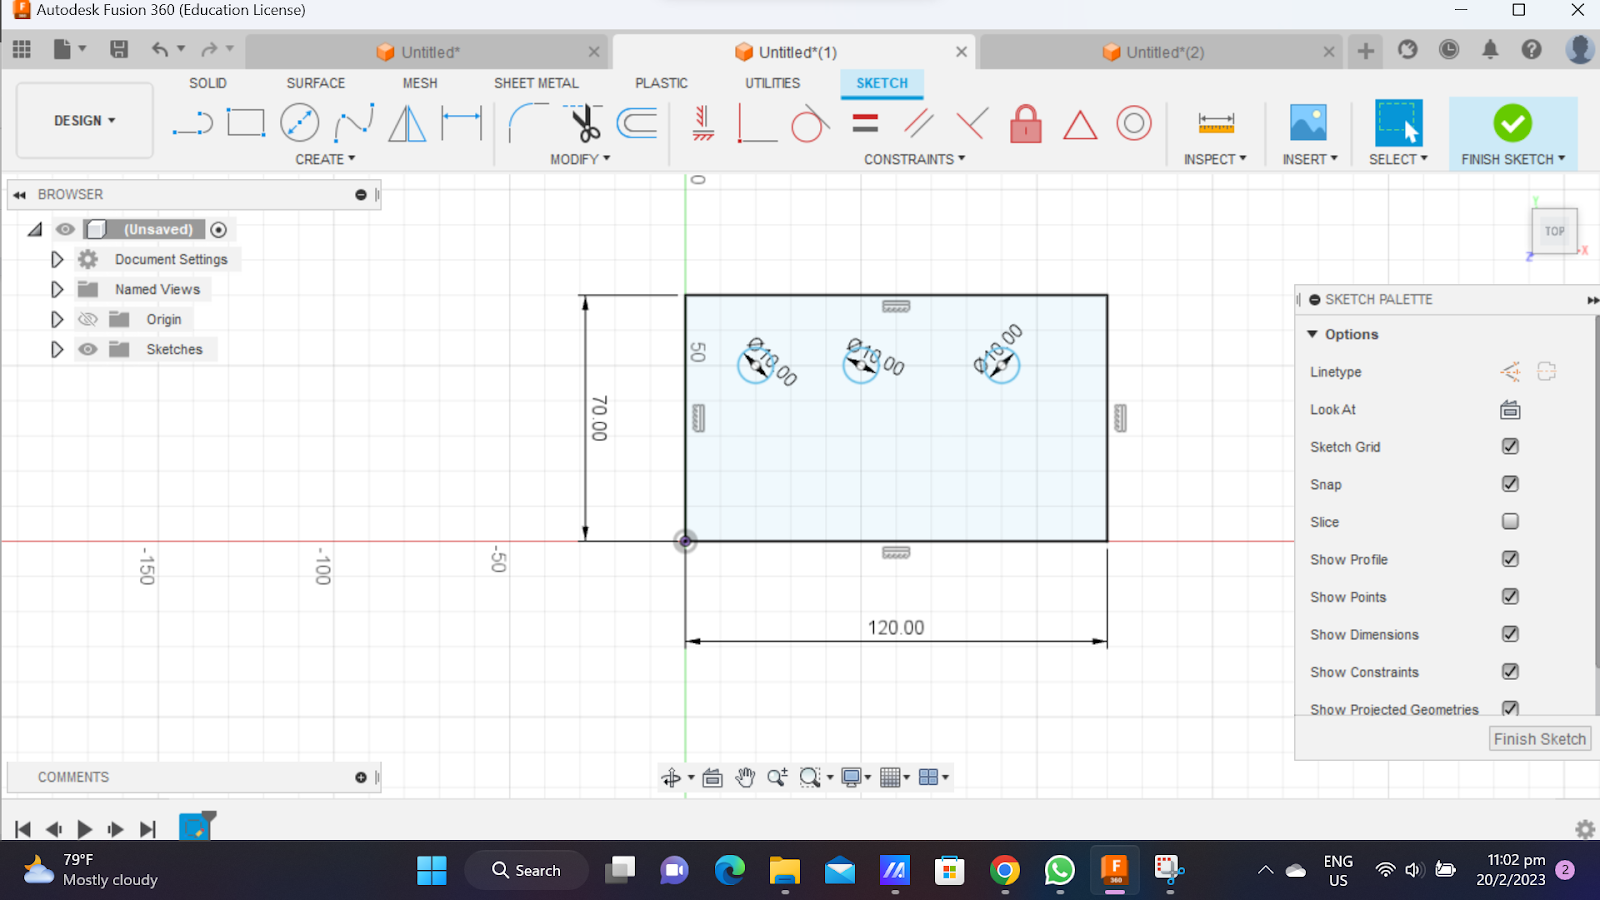1600x900 pixels.
Task: Apply the Horizontal/Vertical constraint
Action: point(704,123)
